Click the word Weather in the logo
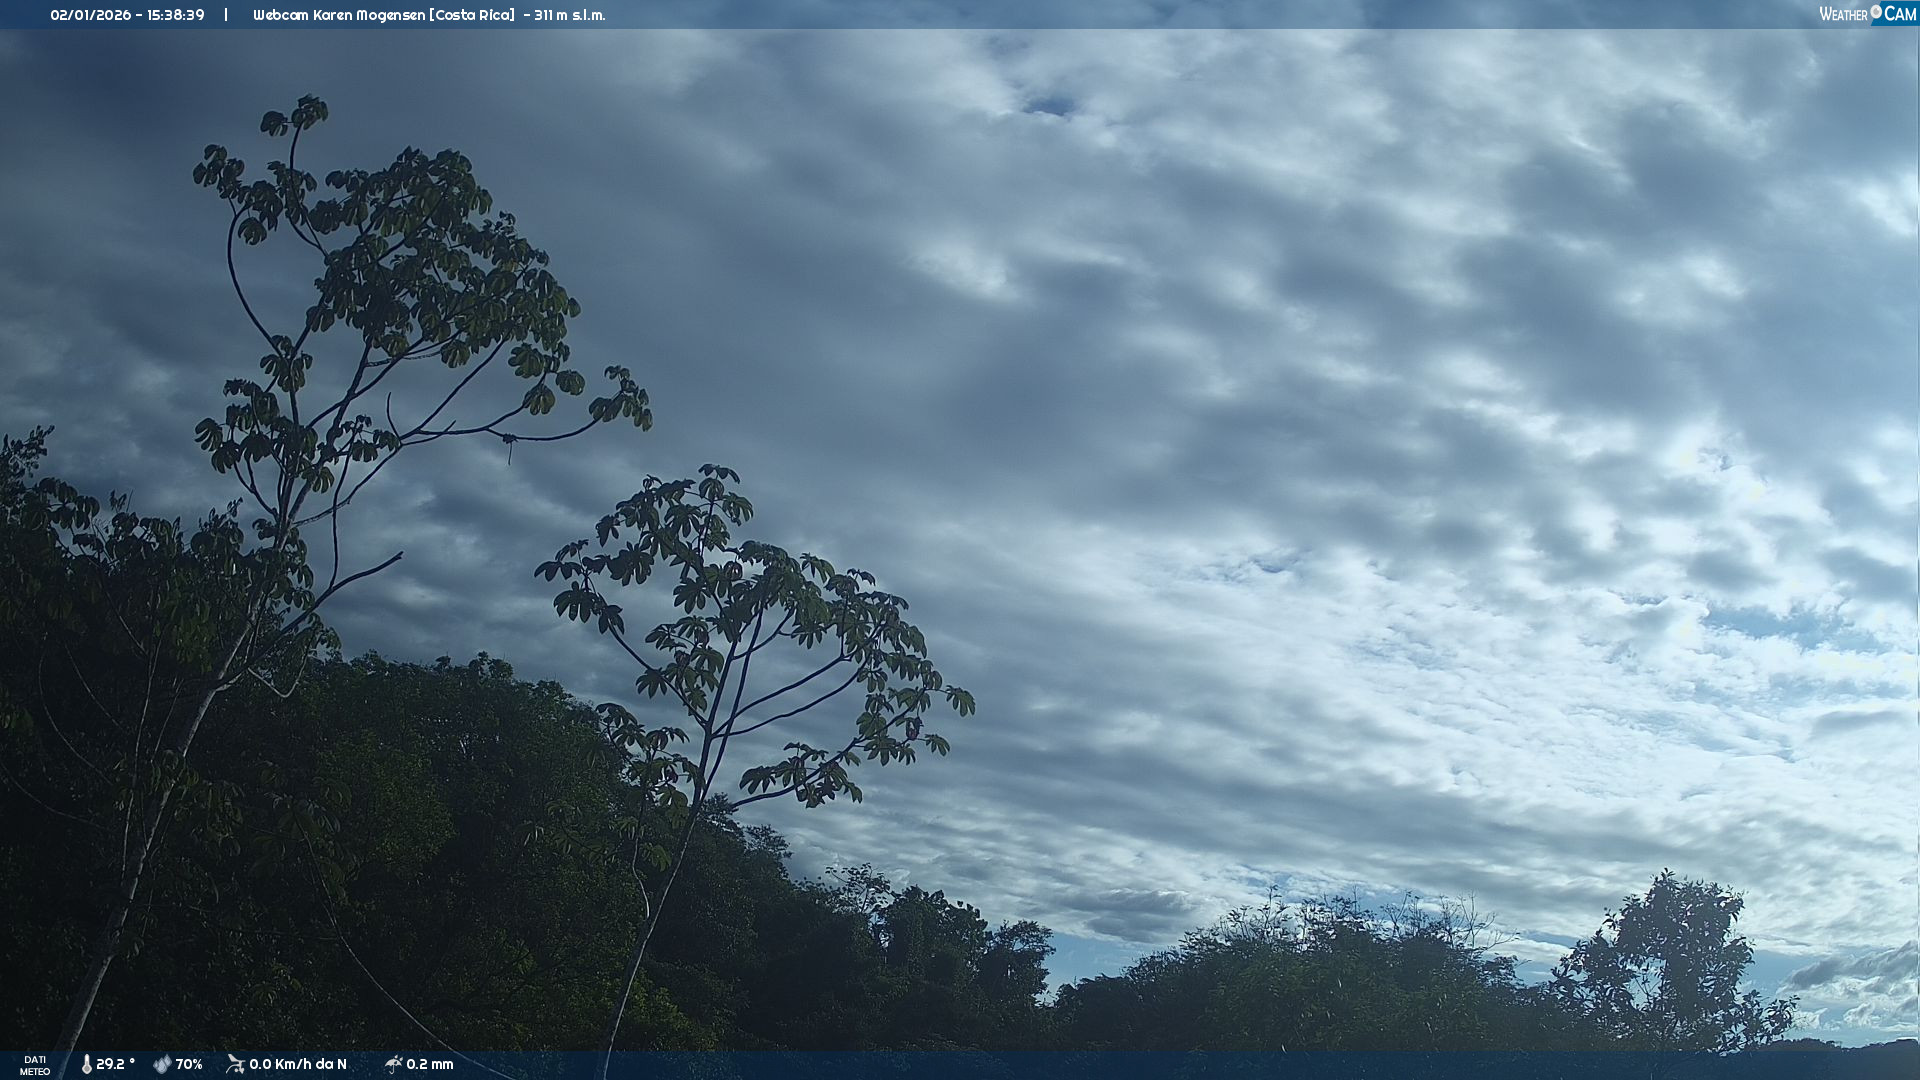Image resolution: width=1920 pixels, height=1080 pixels. [1843, 14]
